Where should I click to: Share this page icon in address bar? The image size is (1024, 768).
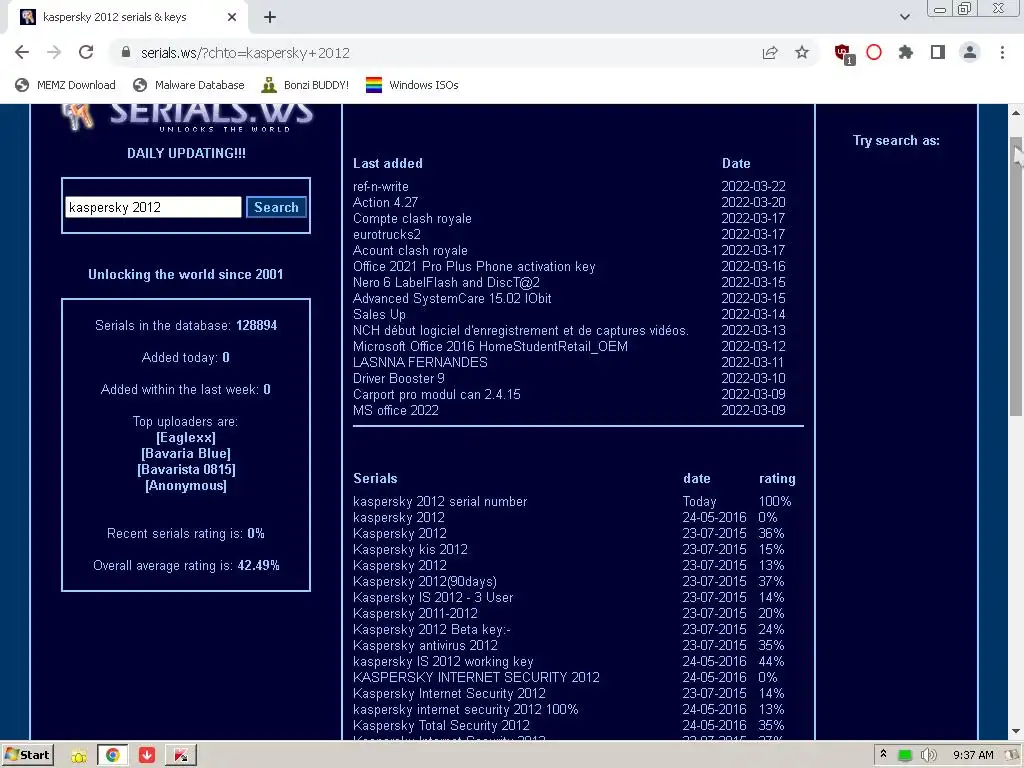click(770, 52)
